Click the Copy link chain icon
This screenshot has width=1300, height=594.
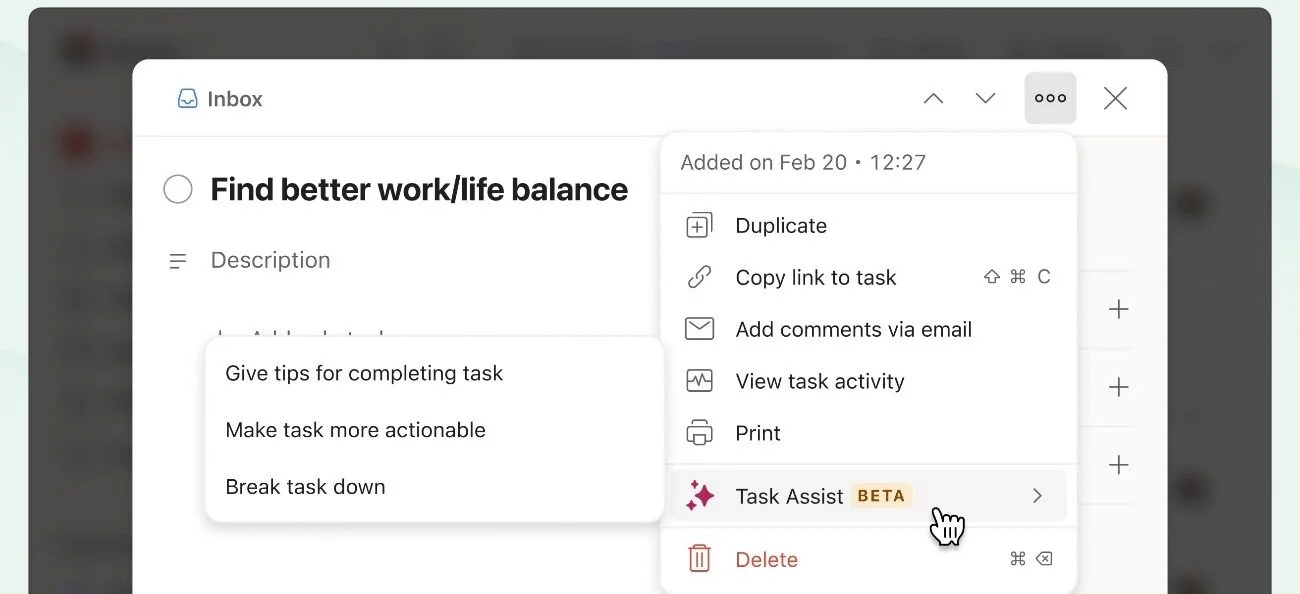[699, 278]
